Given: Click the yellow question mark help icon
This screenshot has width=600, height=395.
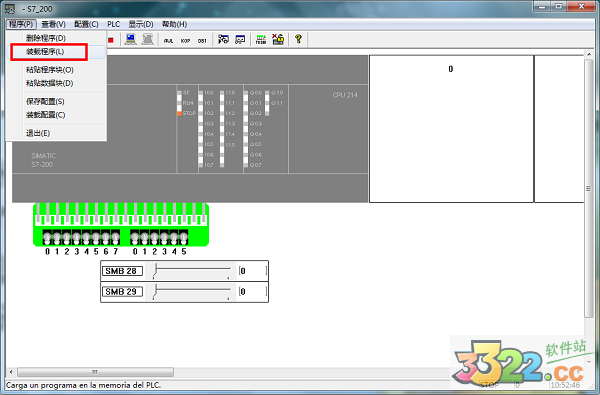Looking at the screenshot, I should 298,39.
